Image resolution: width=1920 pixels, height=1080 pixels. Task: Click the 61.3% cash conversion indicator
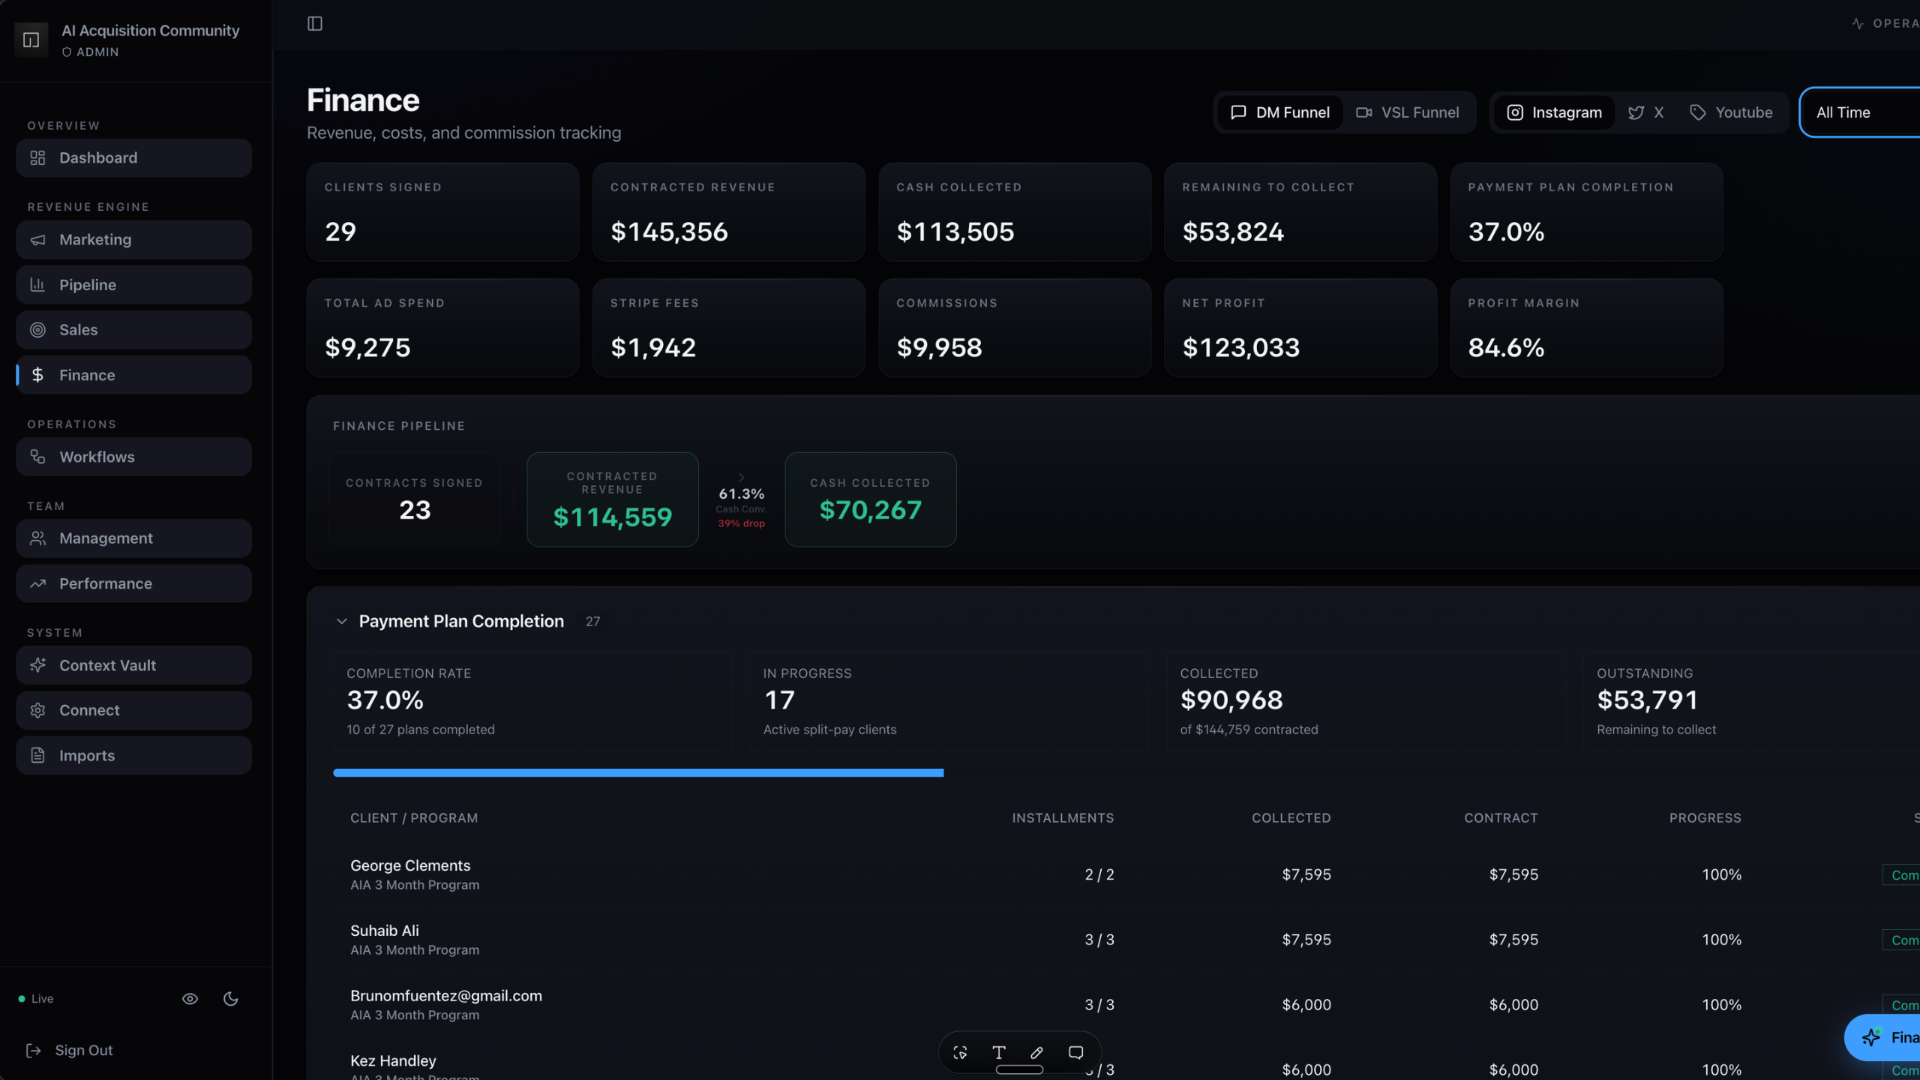(x=741, y=502)
